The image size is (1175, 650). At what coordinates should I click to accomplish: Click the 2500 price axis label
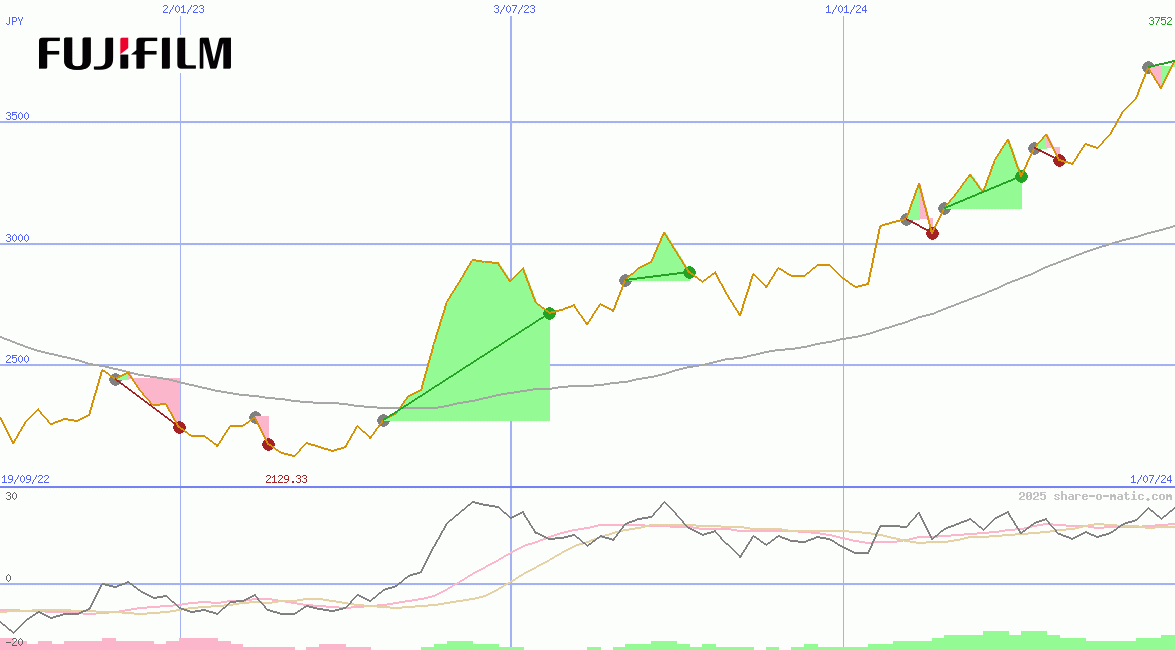tap(17, 359)
